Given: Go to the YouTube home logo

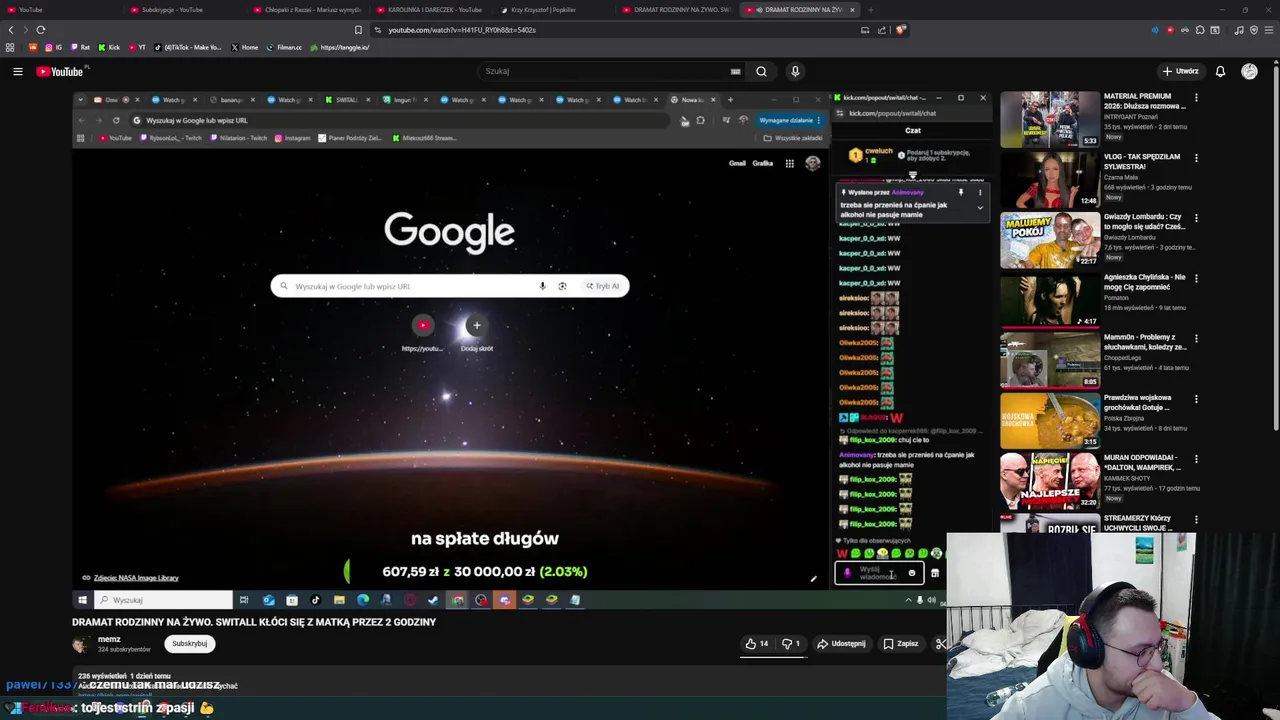Looking at the screenshot, I should click(60, 71).
